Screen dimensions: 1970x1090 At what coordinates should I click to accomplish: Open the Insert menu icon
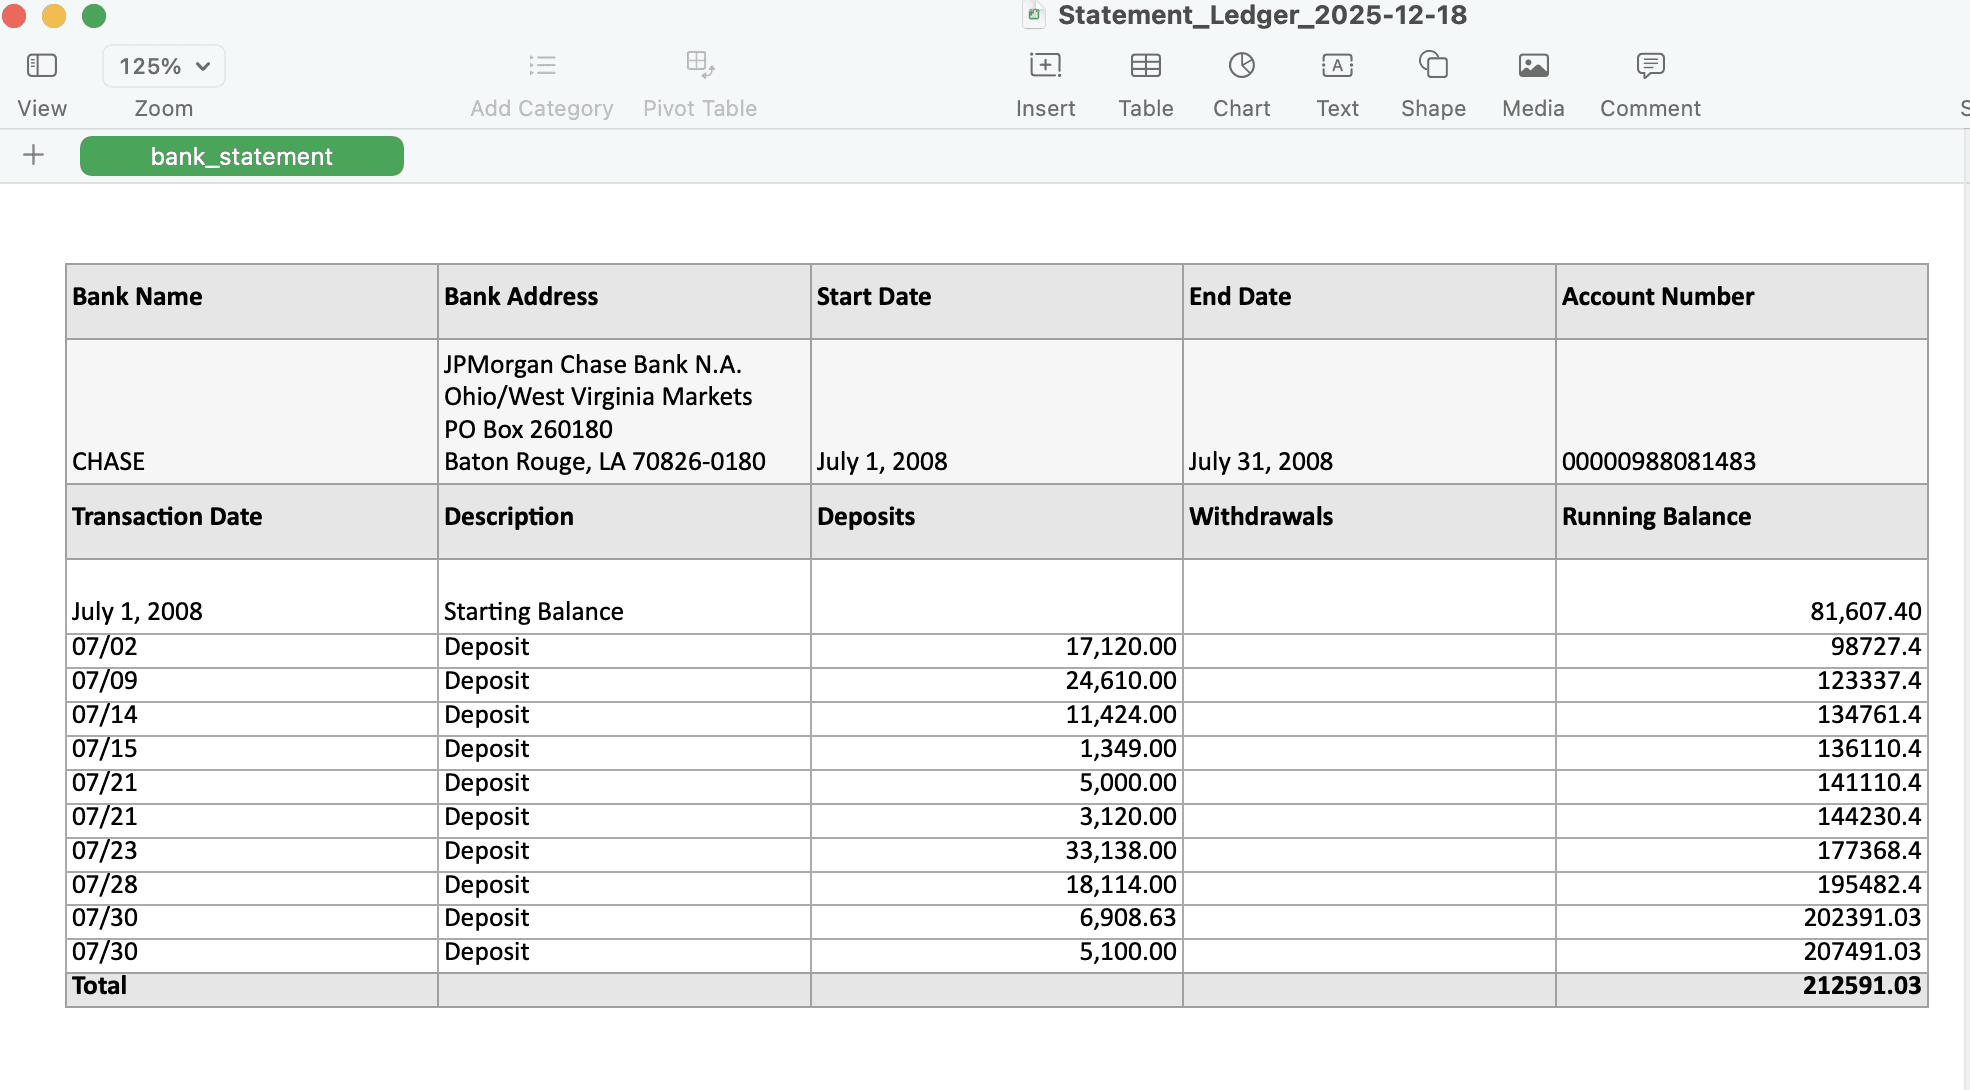coord(1044,65)
